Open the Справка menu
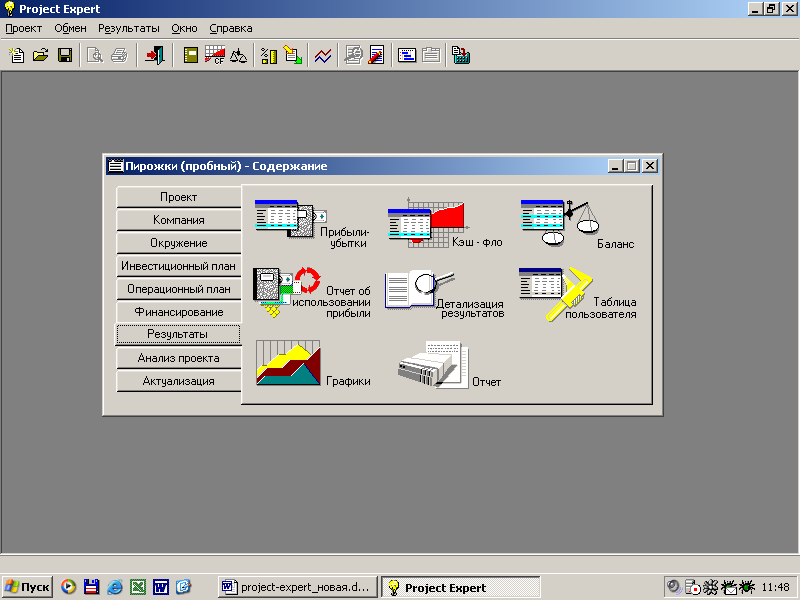This screenshot has height=600, width=800. point(231,29)
